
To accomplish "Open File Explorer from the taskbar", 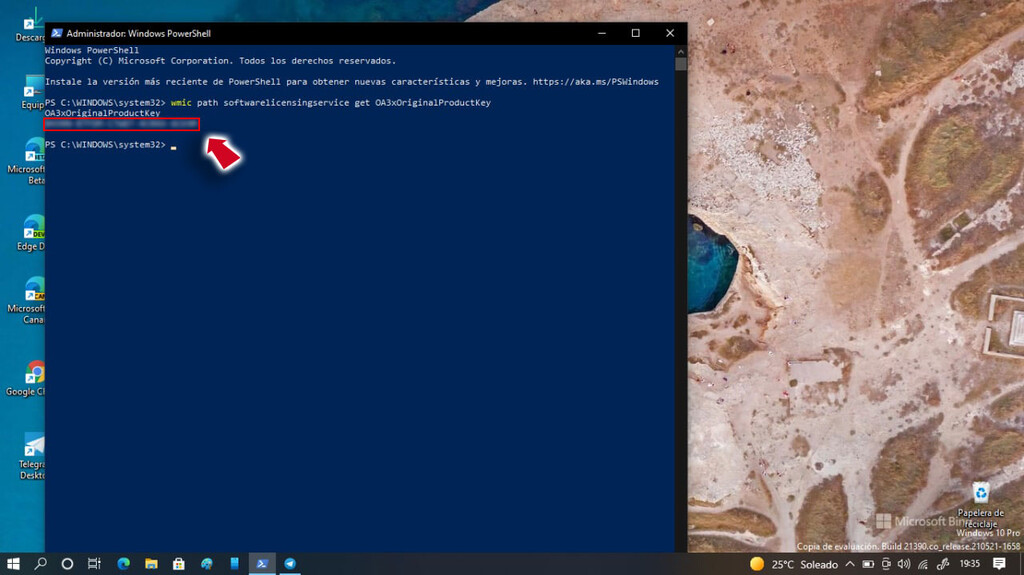I will pyautogui.click(x=151, y=563).
